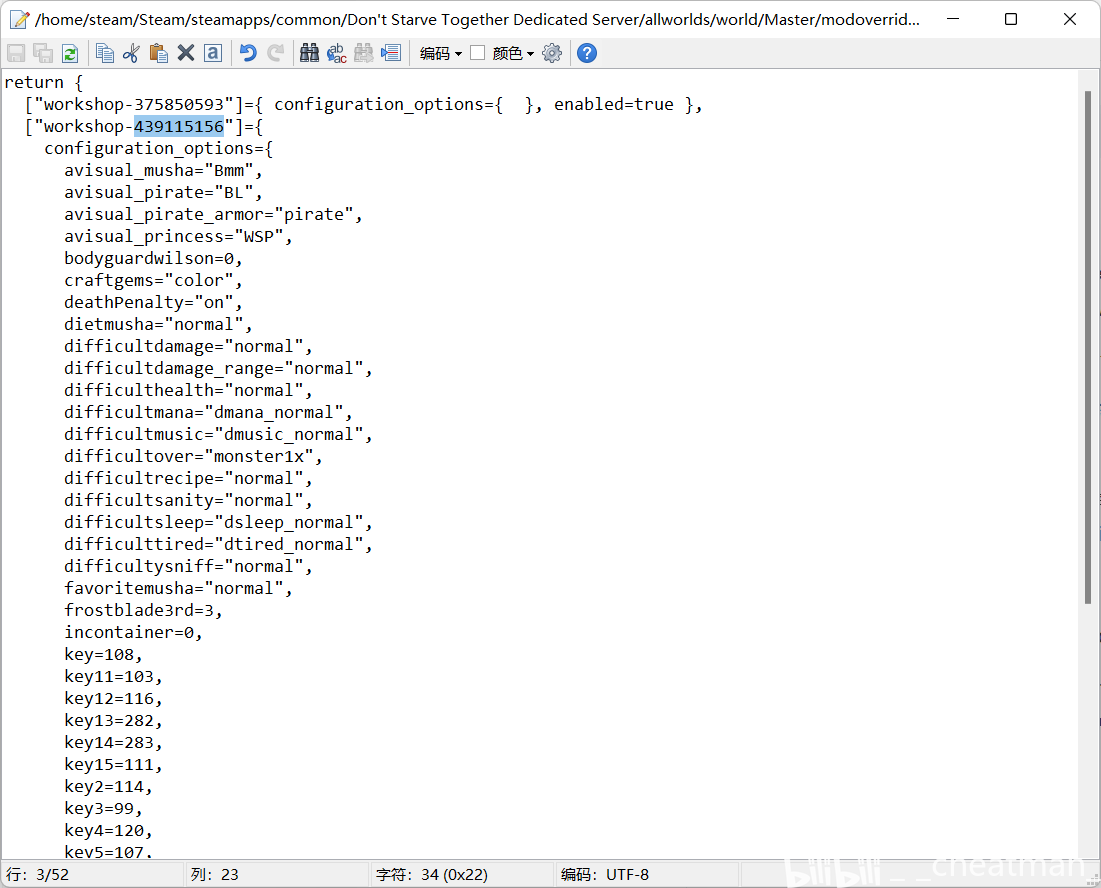Undo the last edit
Viewport: 1101px width, 888px height.
pyautogui.click(x=248, y=53)
